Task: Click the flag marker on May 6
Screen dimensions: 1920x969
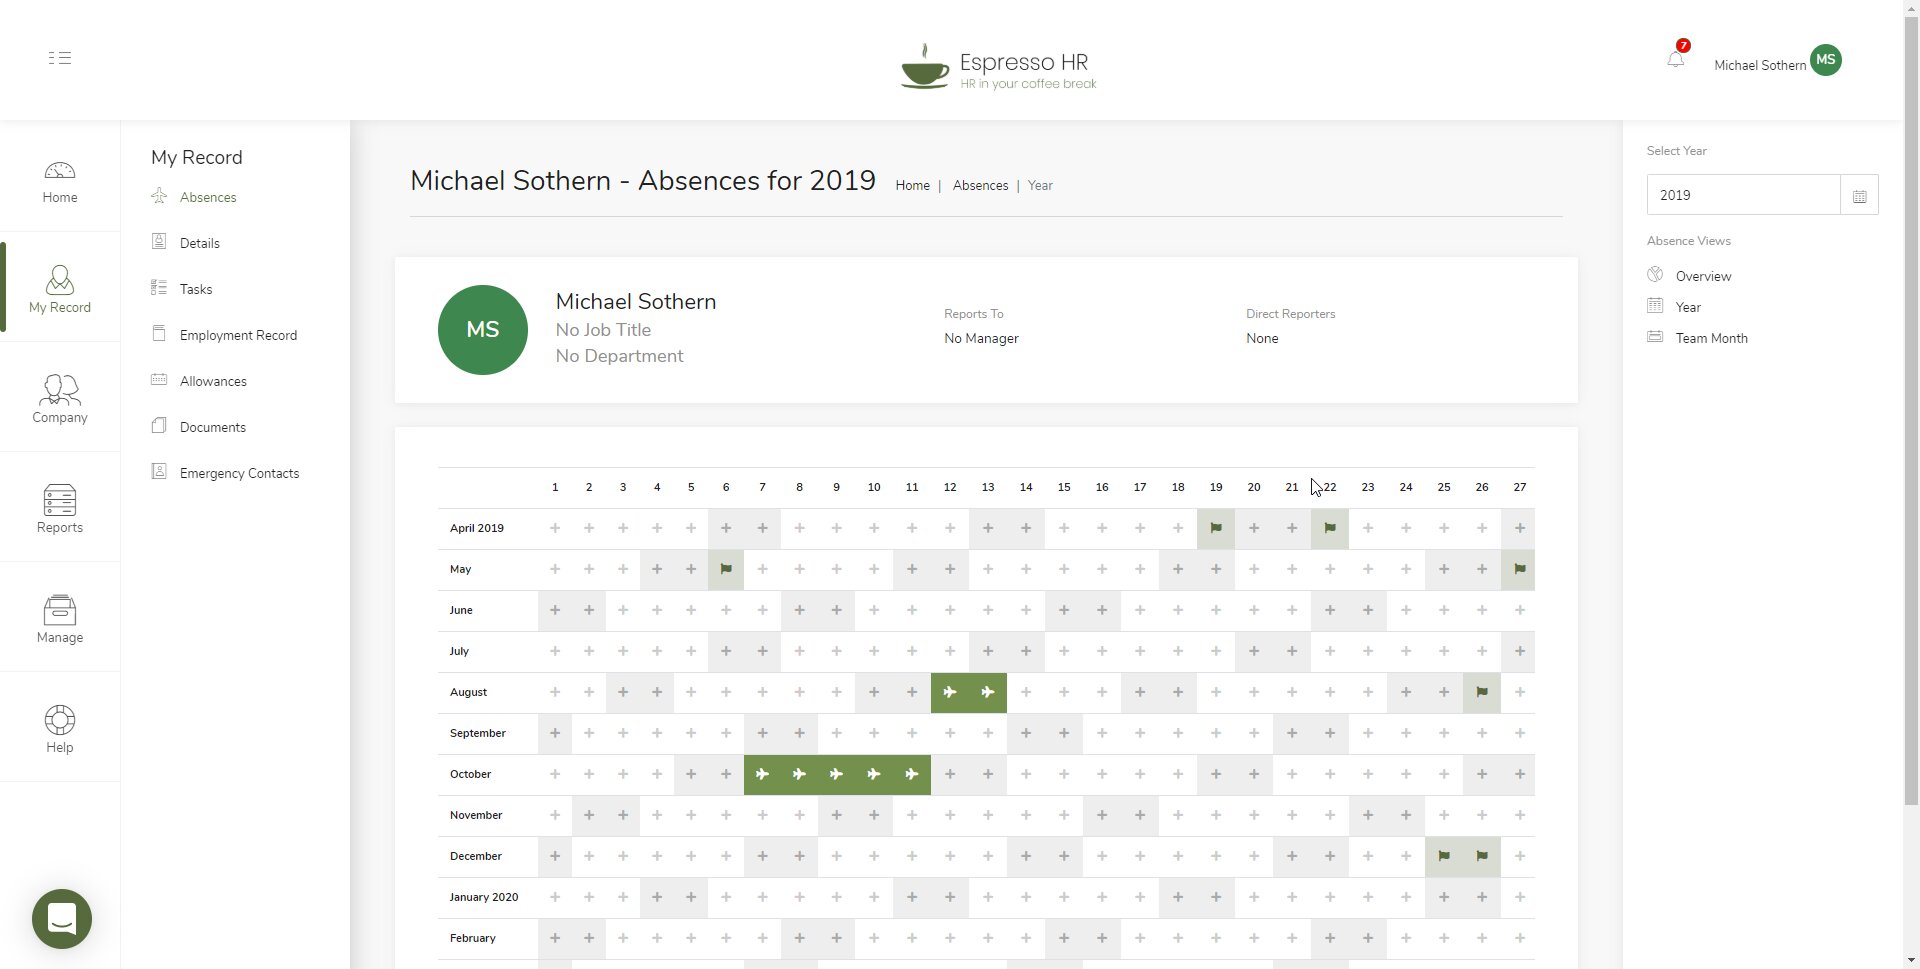Action: tap(726, 570)
